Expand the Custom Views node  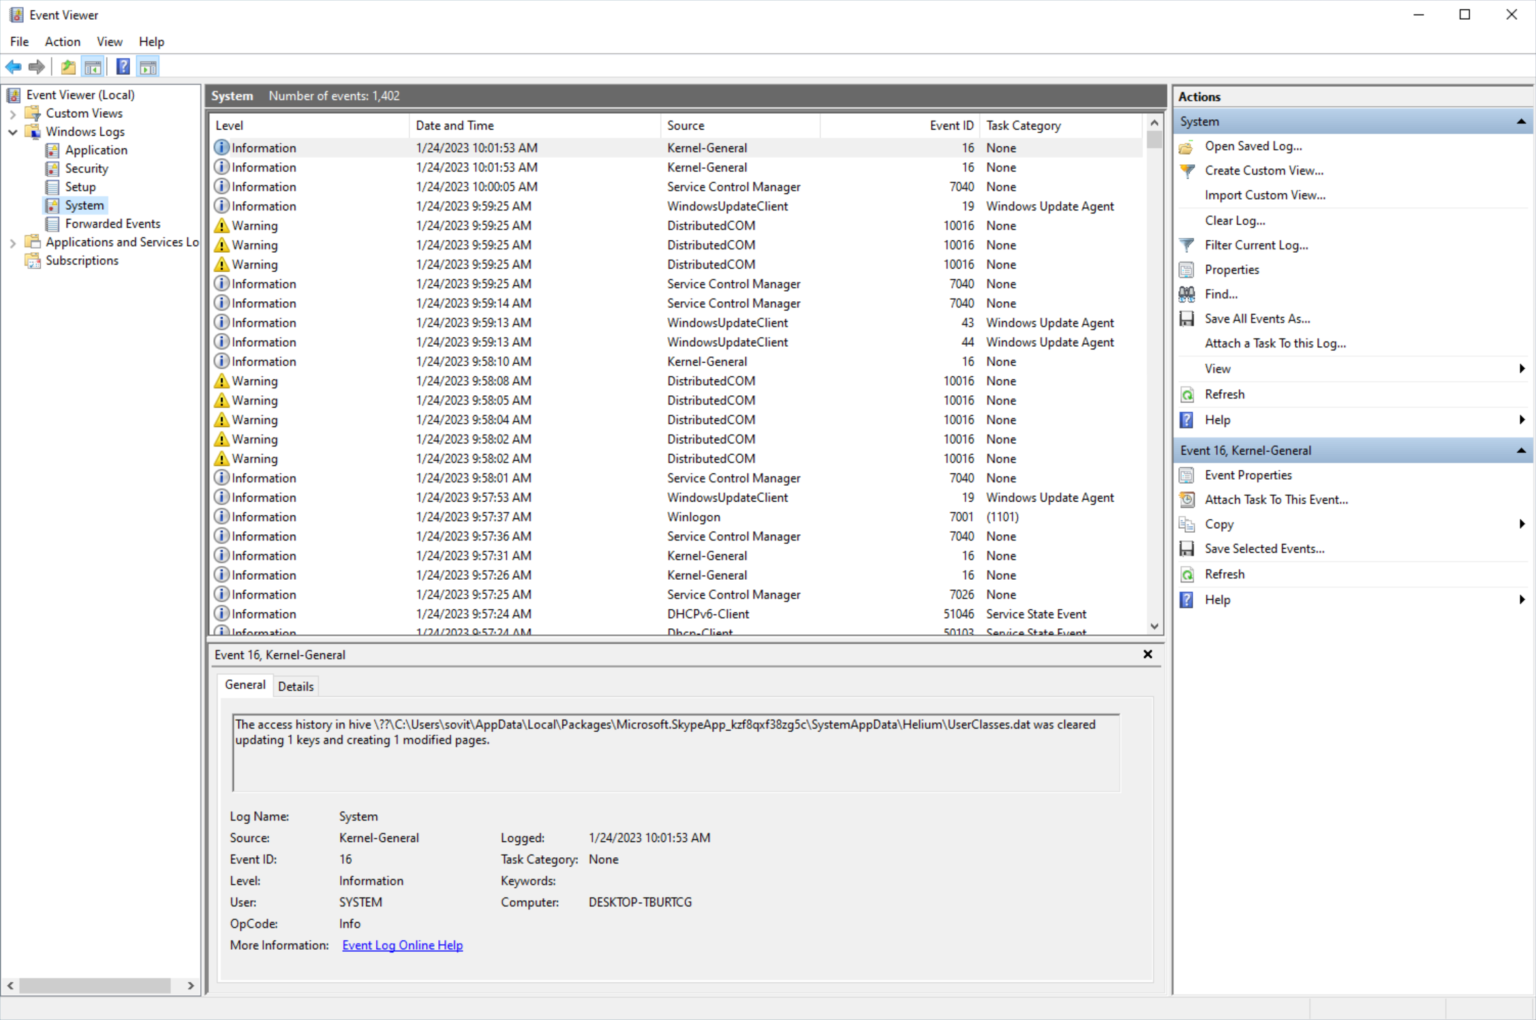pyautogui.click(x=13, y=113)
